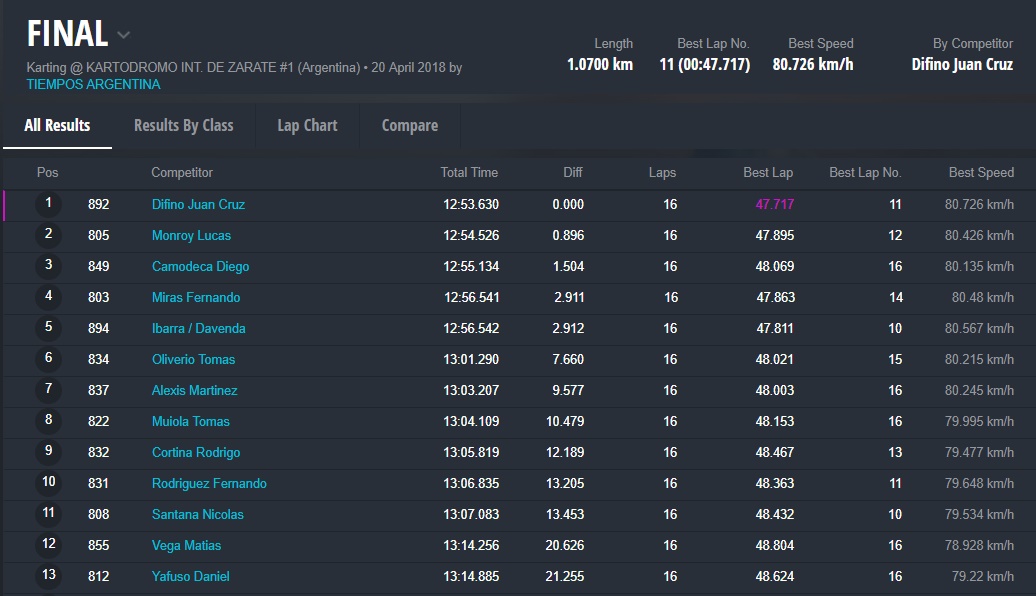Open Oliverio Tomas competitor page
This screenshot has width=1036, height=596.
point(193,359)
